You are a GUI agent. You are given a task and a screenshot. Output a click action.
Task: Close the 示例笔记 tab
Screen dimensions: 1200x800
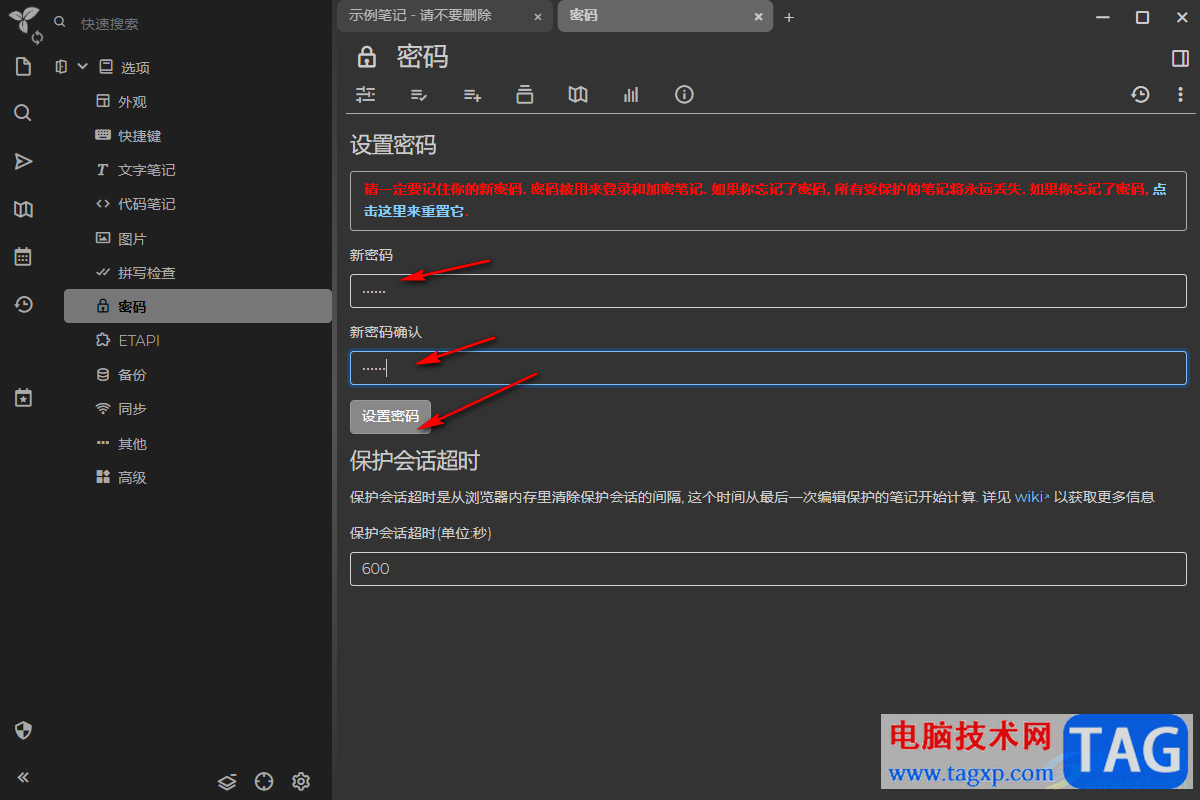[538, 17]
